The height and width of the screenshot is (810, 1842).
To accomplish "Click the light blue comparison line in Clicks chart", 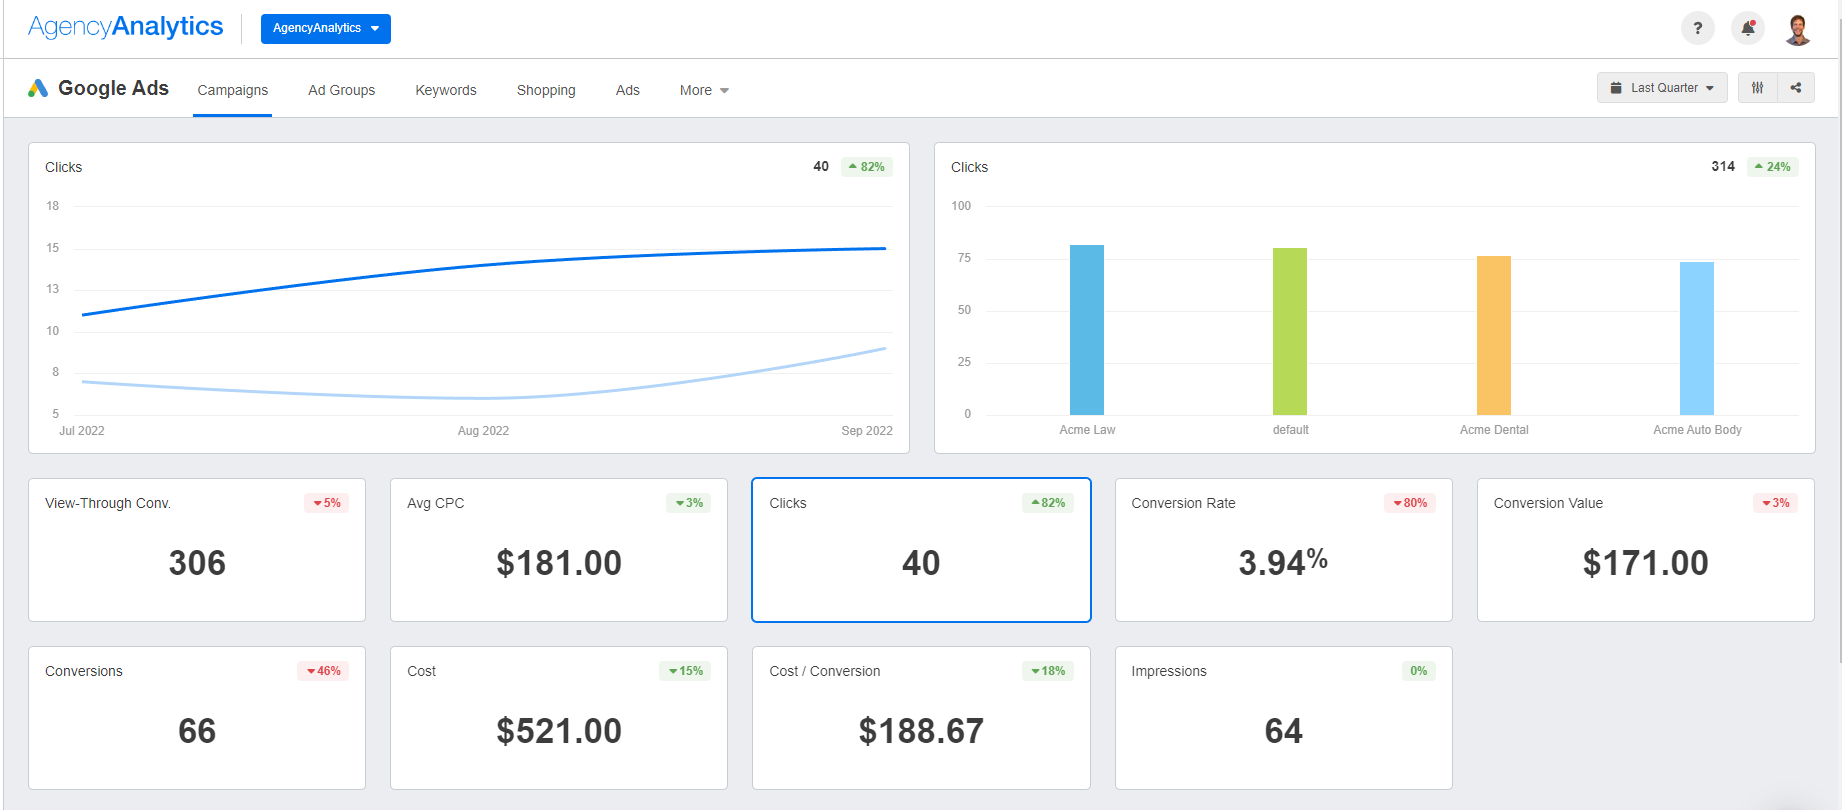I will (x=484, y=398).
